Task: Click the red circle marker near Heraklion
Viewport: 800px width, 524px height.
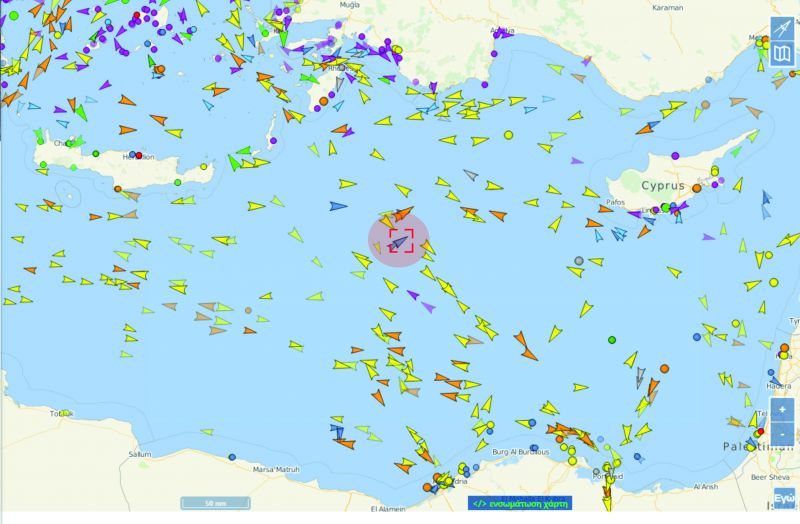Action: click(x=138, y=155)
